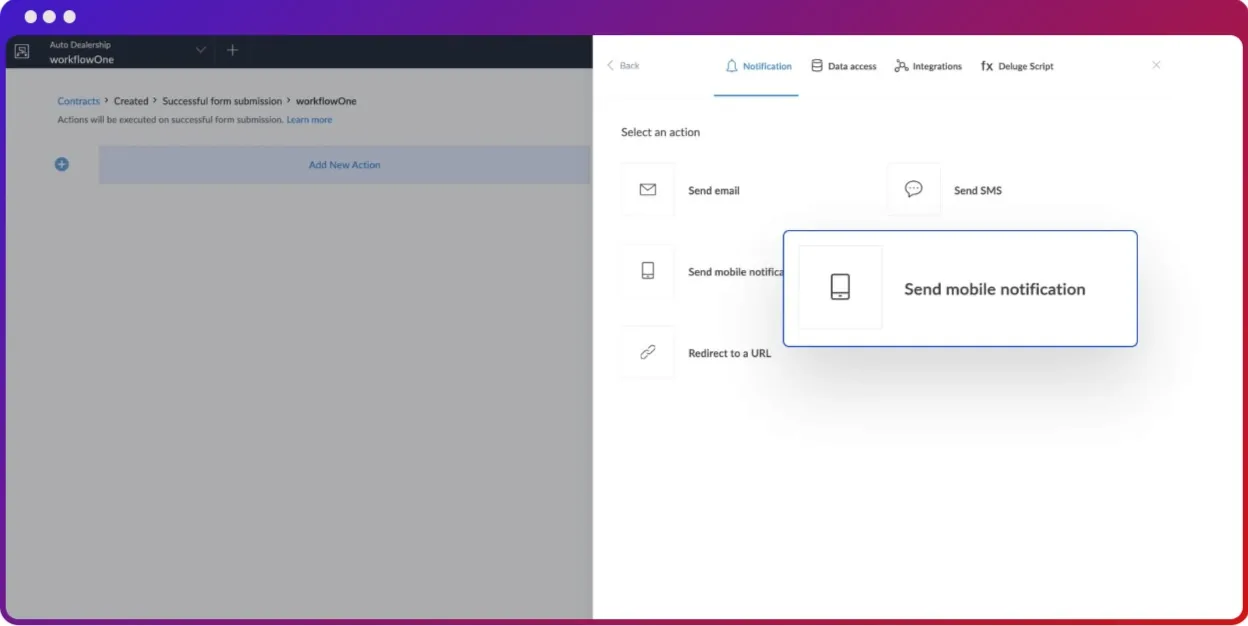Switch to the Notification tab
Image resolution: width=1248 pixels, height=626 pixels.
[x=756, y=66]
